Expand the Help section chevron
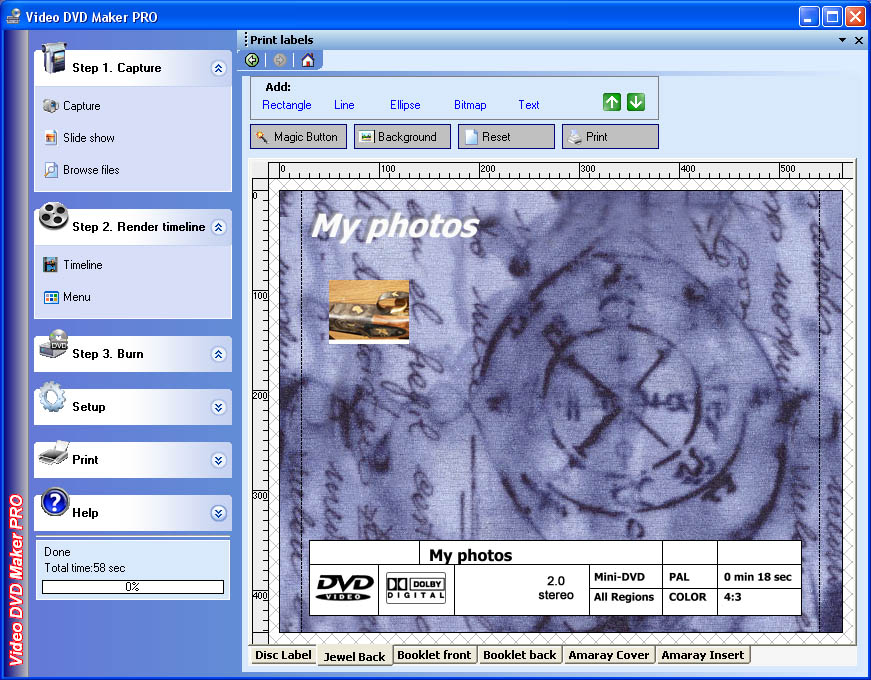 (x=218, y=513)
